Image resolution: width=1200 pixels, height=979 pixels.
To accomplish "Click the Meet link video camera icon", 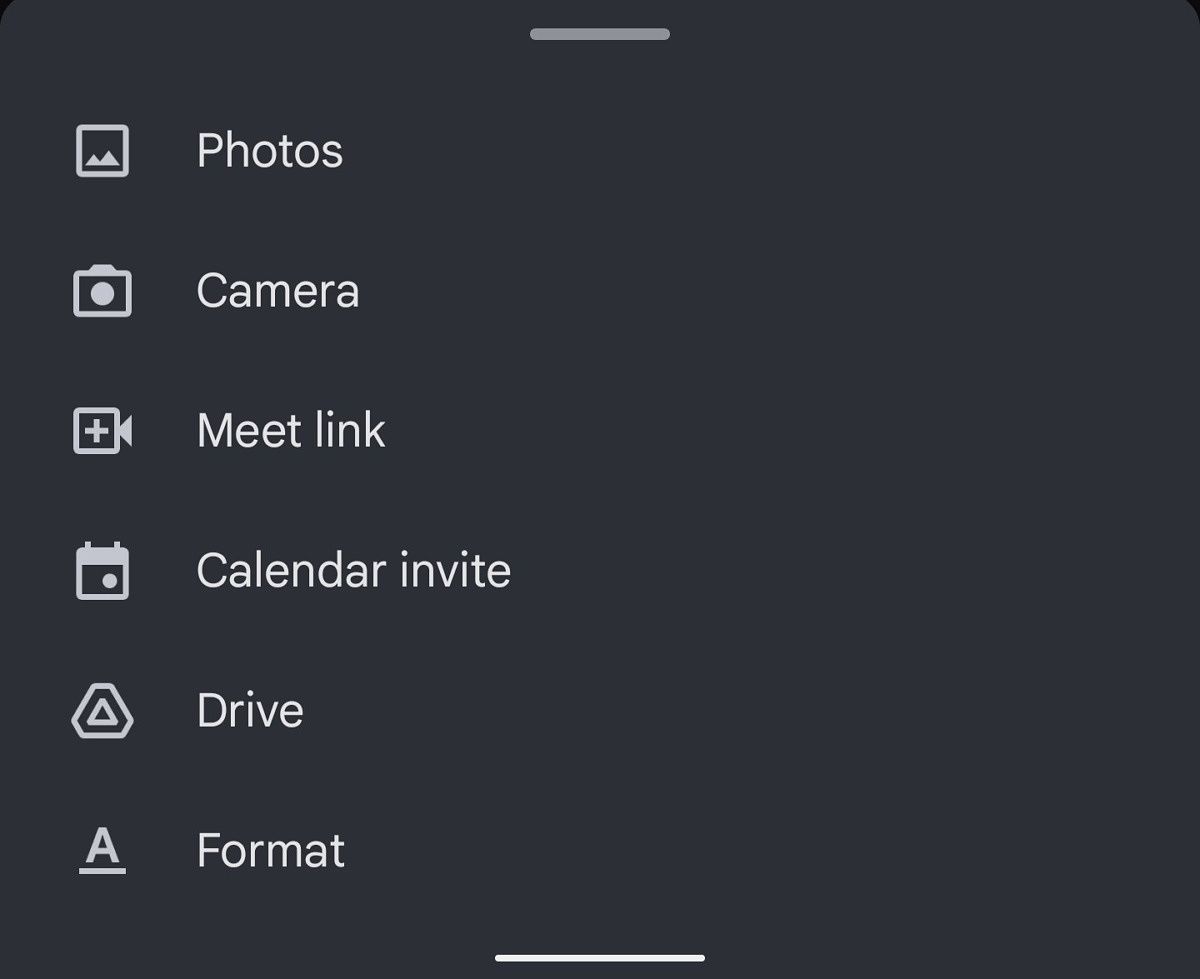I will point(102,430).
